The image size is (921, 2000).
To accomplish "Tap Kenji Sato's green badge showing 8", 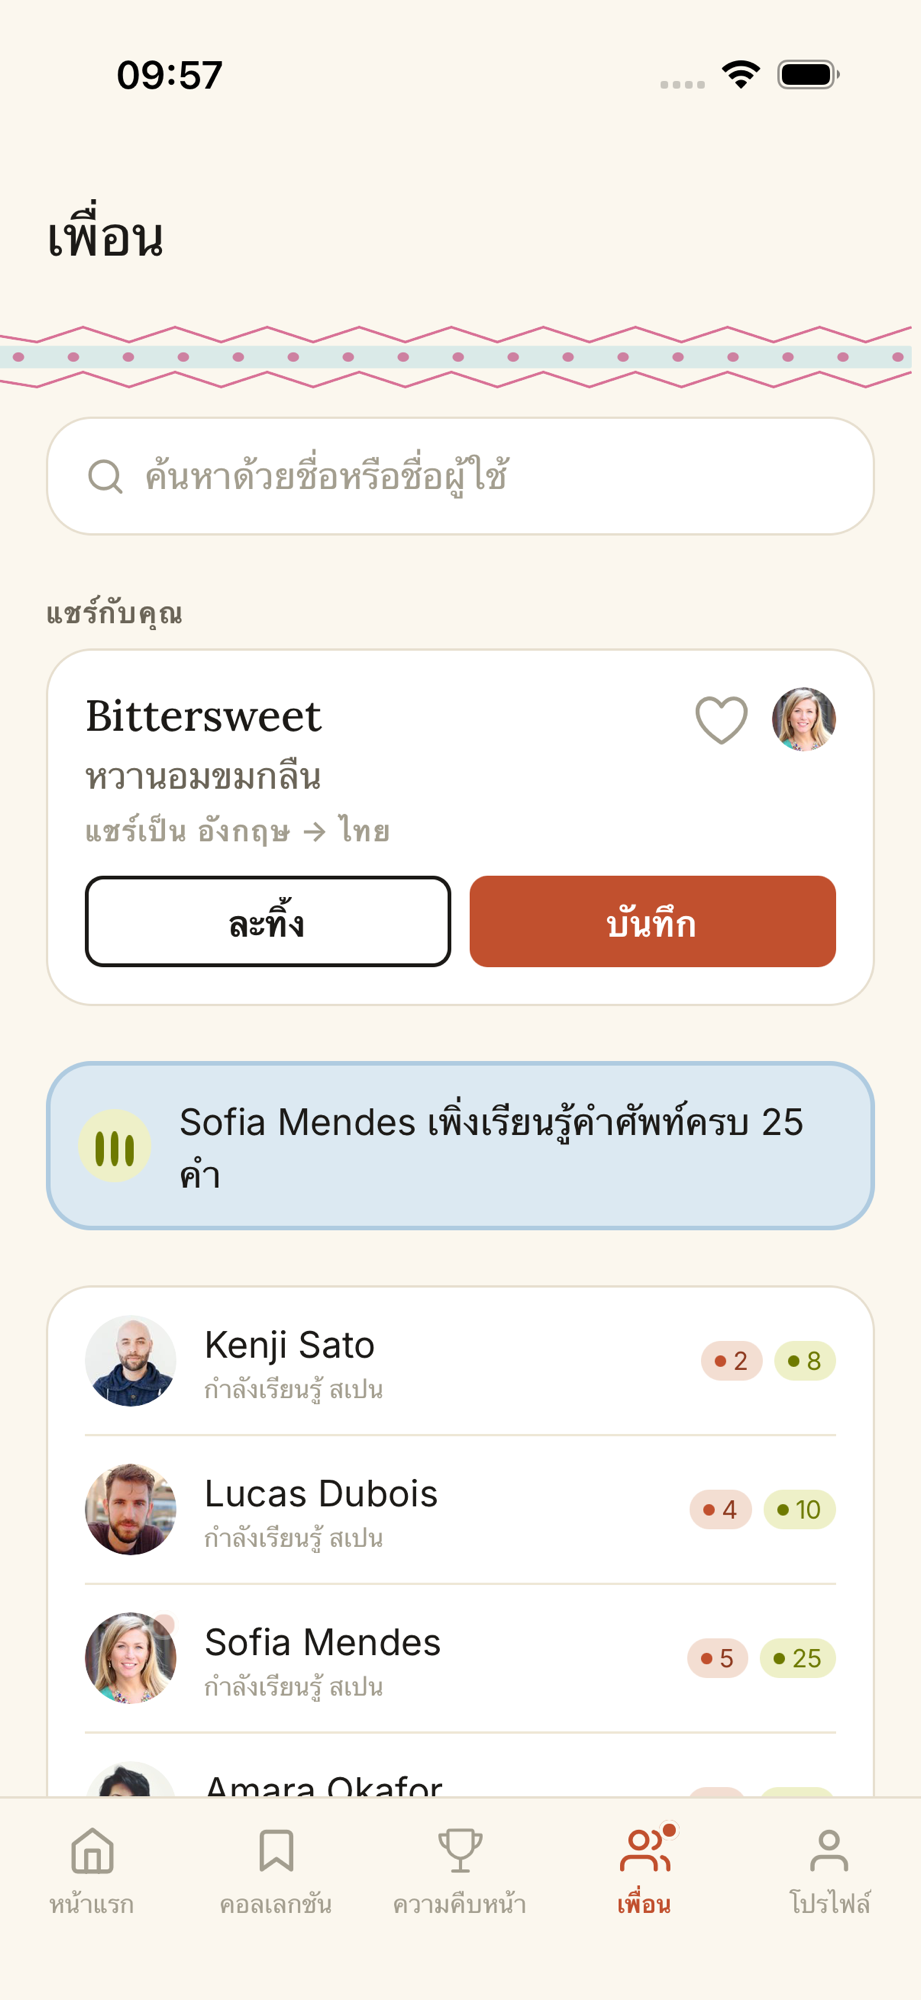I will click(x=805, y=1361).
